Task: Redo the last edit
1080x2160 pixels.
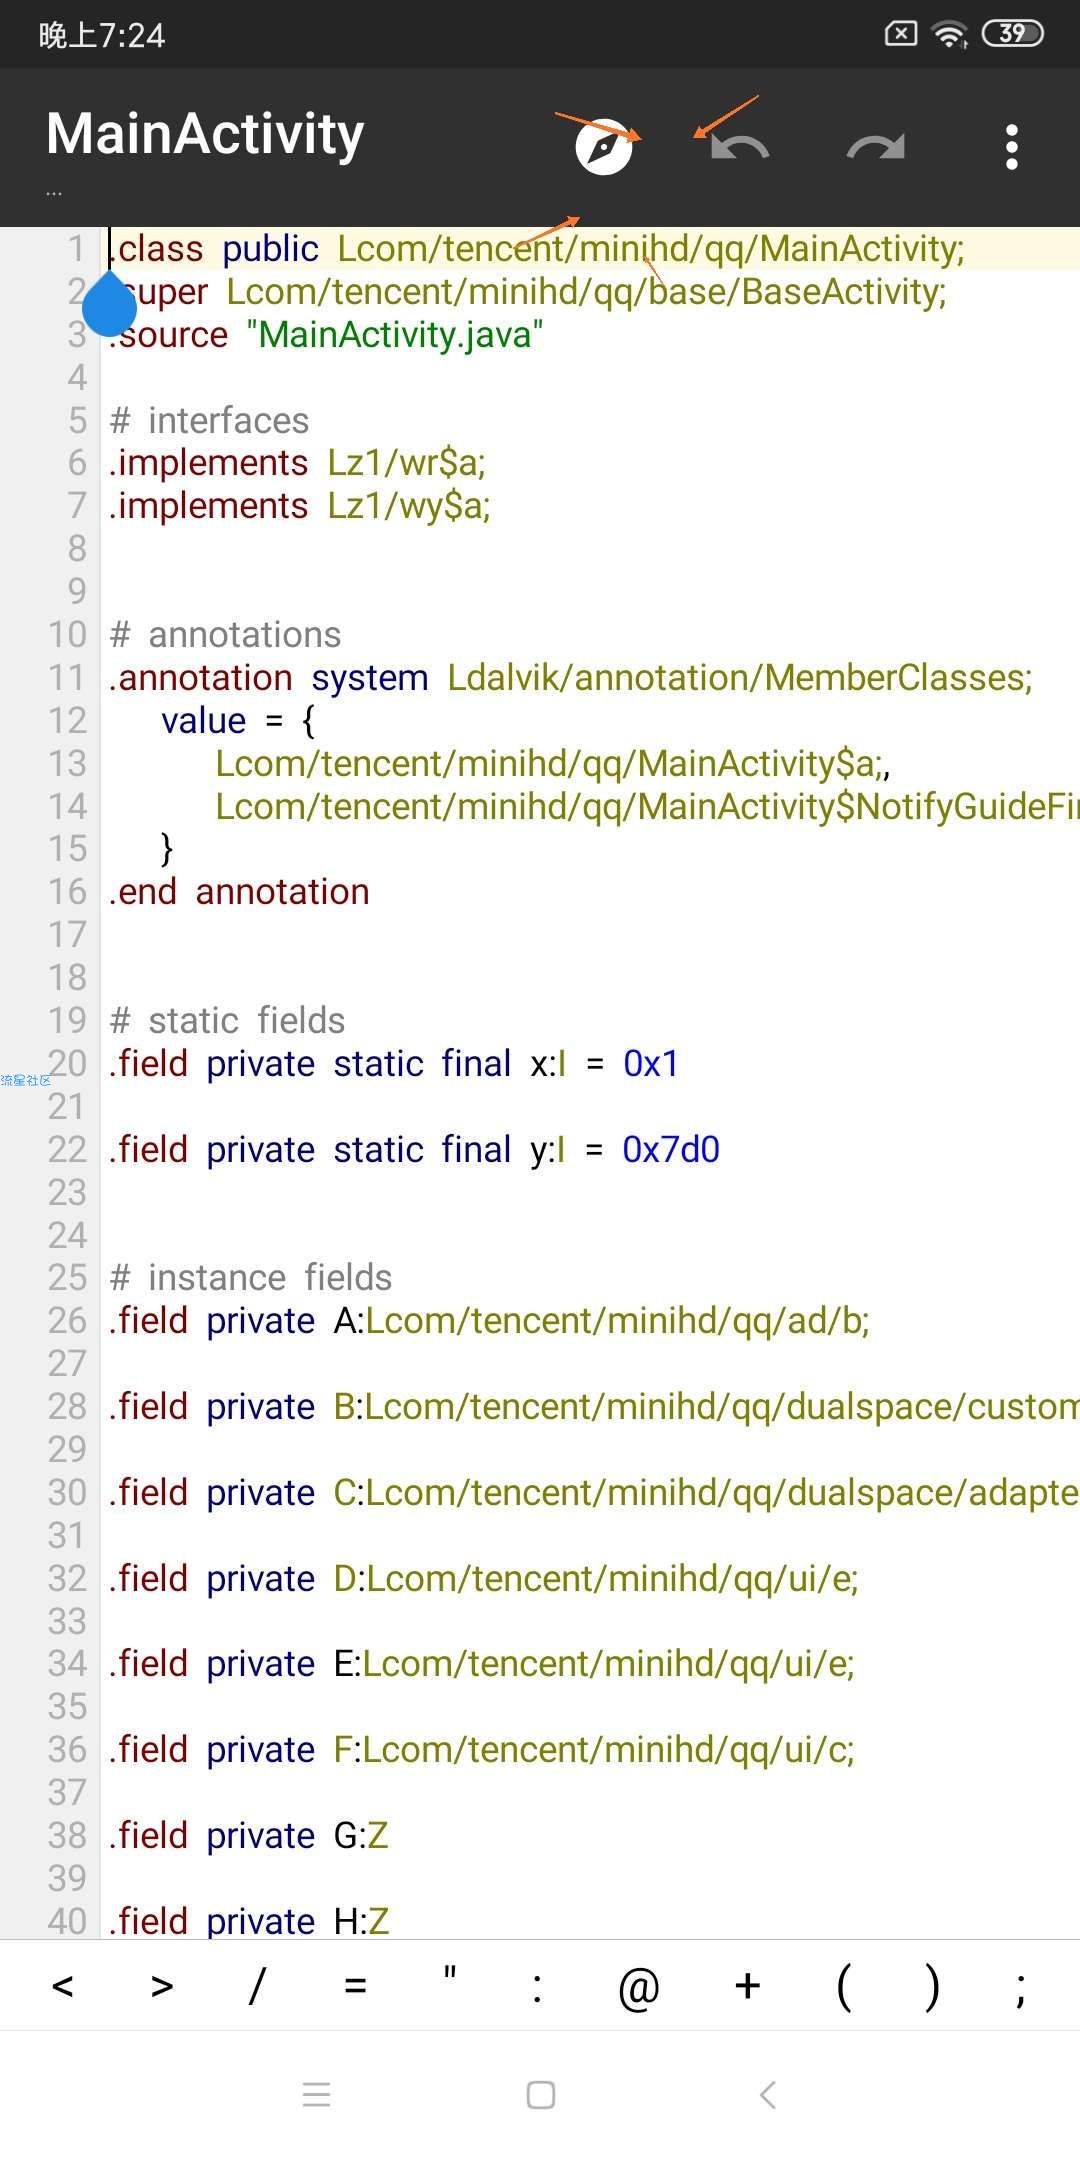Action: tap(876, 148)
